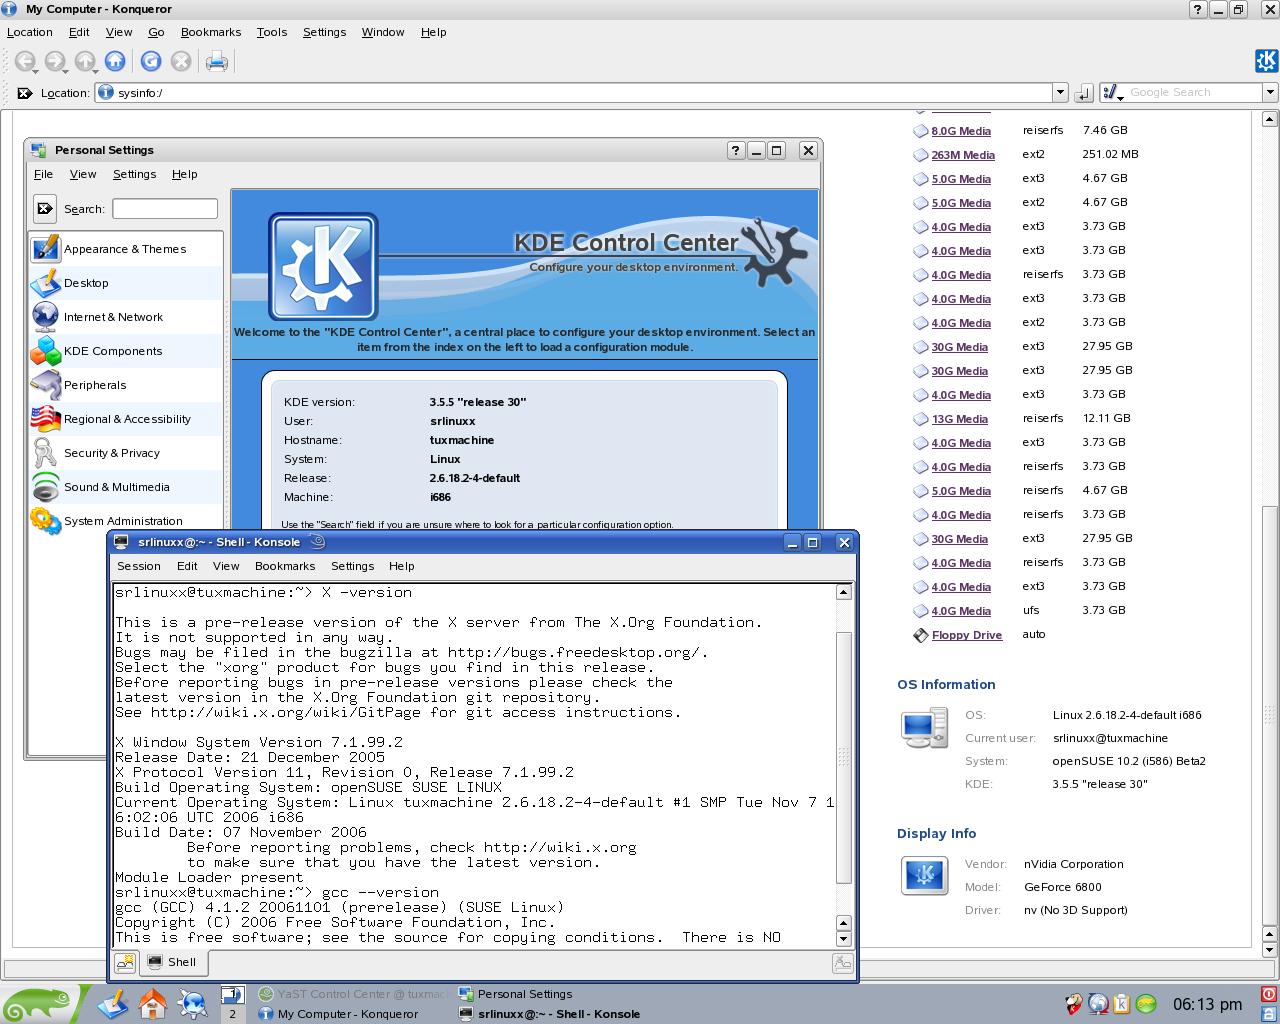Image resolution: width=1280 pixels, height=1024 pixels.
Task: Open the network globe tray icon
Action: pyautogui.click(x=1098, y=1004)
